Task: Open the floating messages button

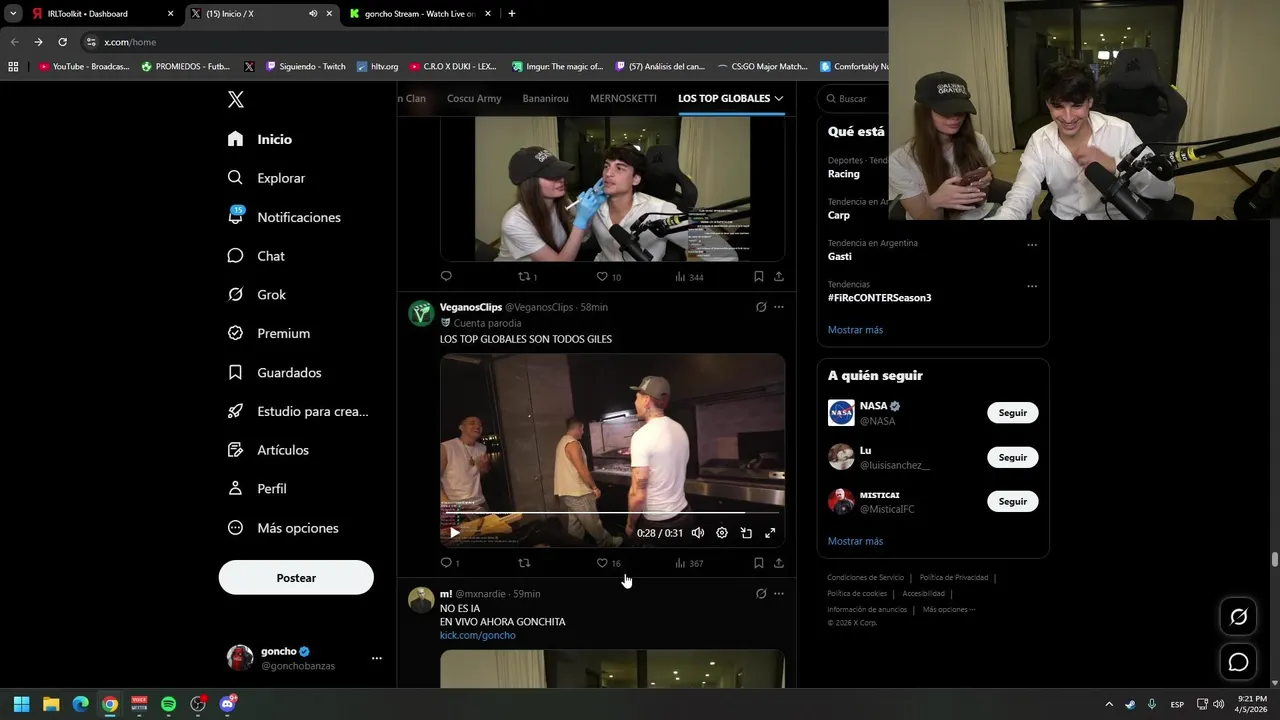Action: coord(1238,662)
